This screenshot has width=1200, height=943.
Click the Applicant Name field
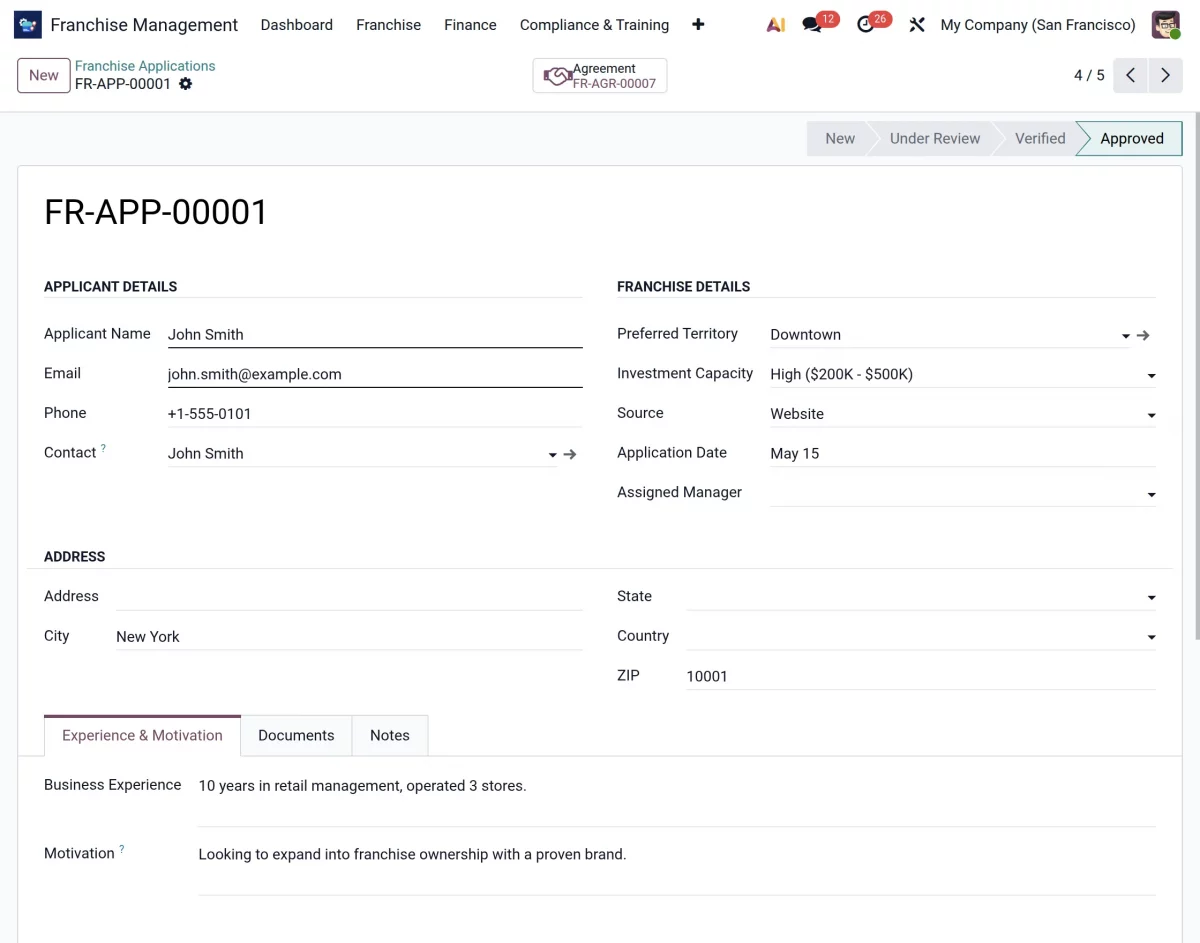pos(375,334)
